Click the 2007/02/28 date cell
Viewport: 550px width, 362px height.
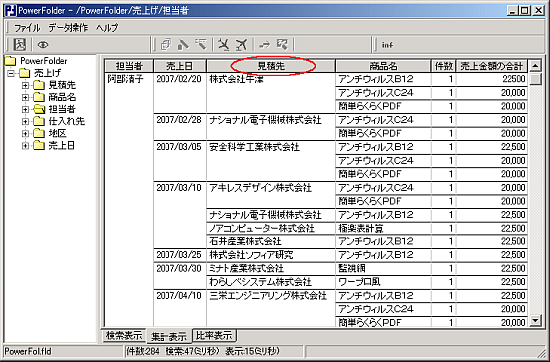point(180,127)
